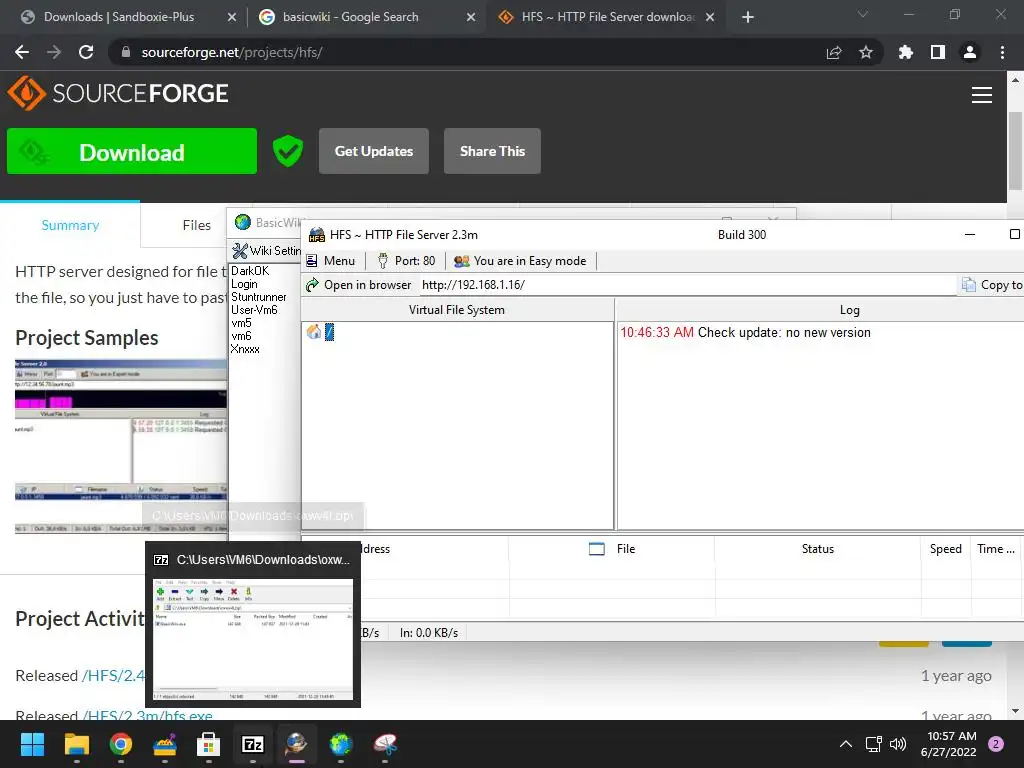
Task: Click the HFS project sample screenshot
Action: point(121,446)
